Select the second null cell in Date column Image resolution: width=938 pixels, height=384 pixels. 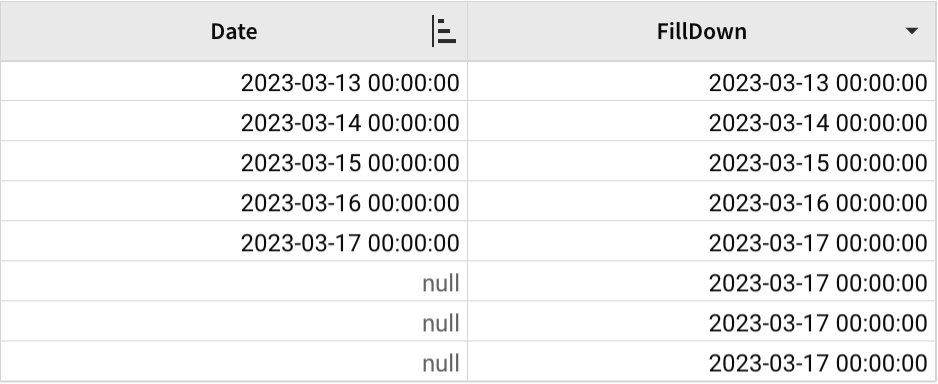[234, 322]
